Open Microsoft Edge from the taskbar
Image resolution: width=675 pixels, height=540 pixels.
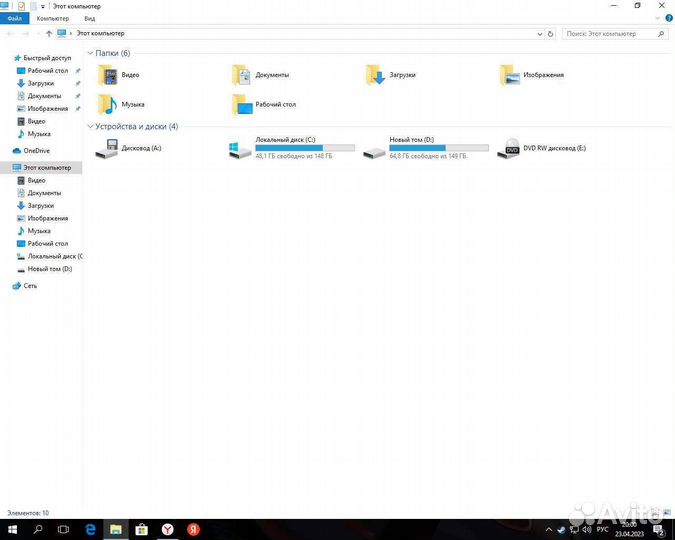point(89,528)
